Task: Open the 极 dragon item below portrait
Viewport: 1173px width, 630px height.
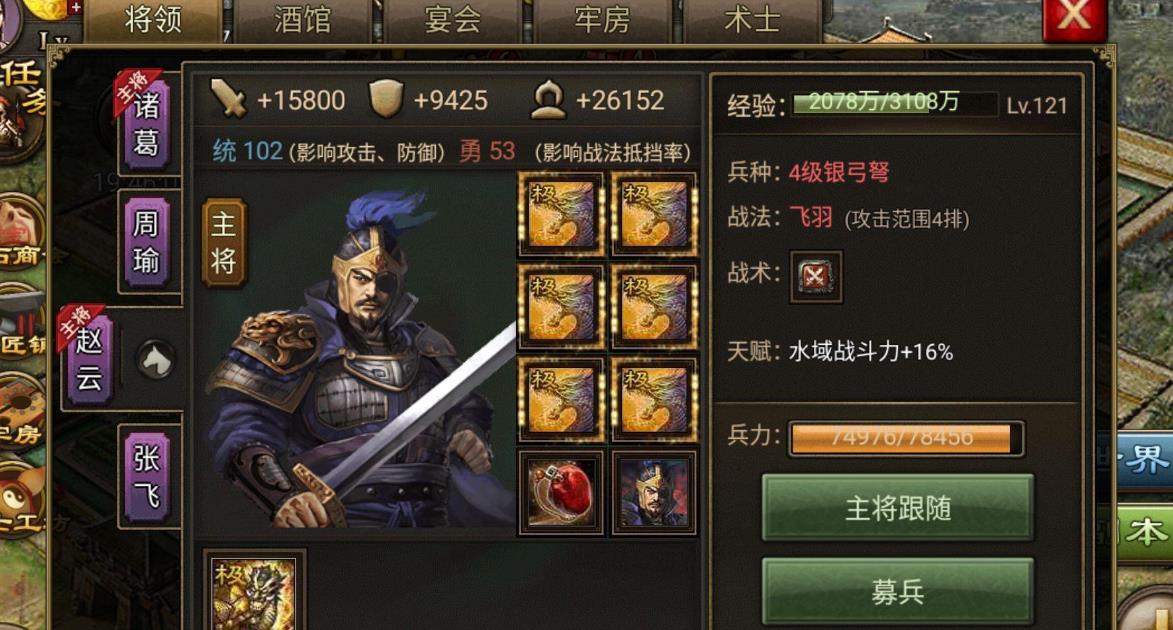Action: coord(254,591)
